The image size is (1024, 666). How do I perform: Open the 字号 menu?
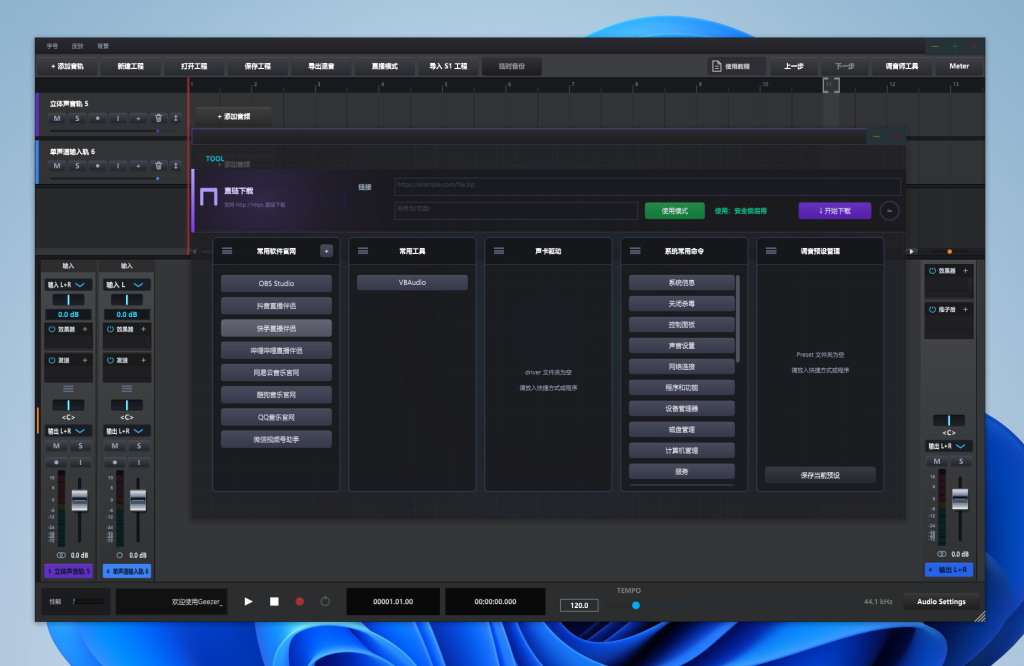tap(52, 46)
